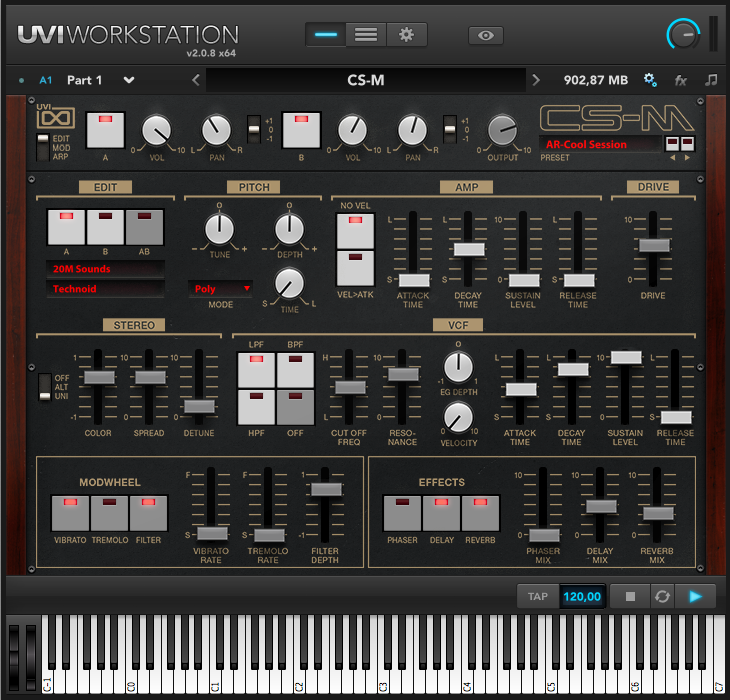Open the AR-Cool Session preset menu

pyautogui.click(x=600, y=144)
